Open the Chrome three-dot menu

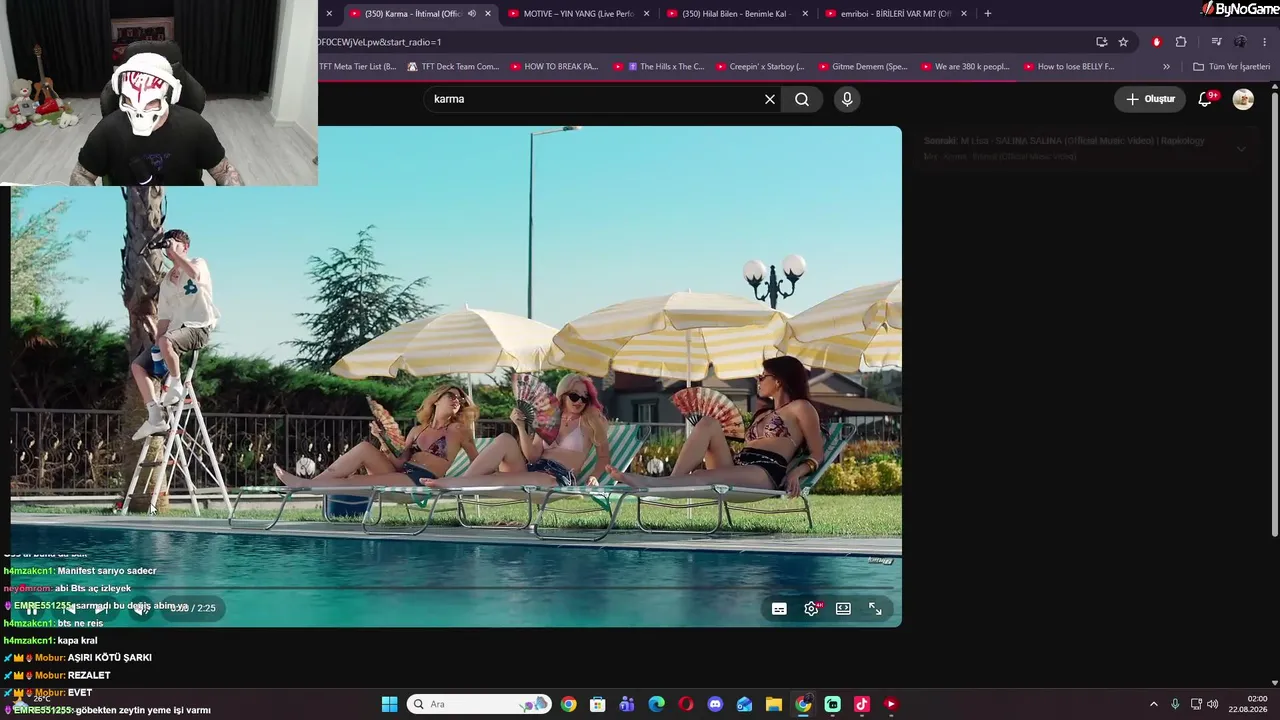pos(1265,42)
